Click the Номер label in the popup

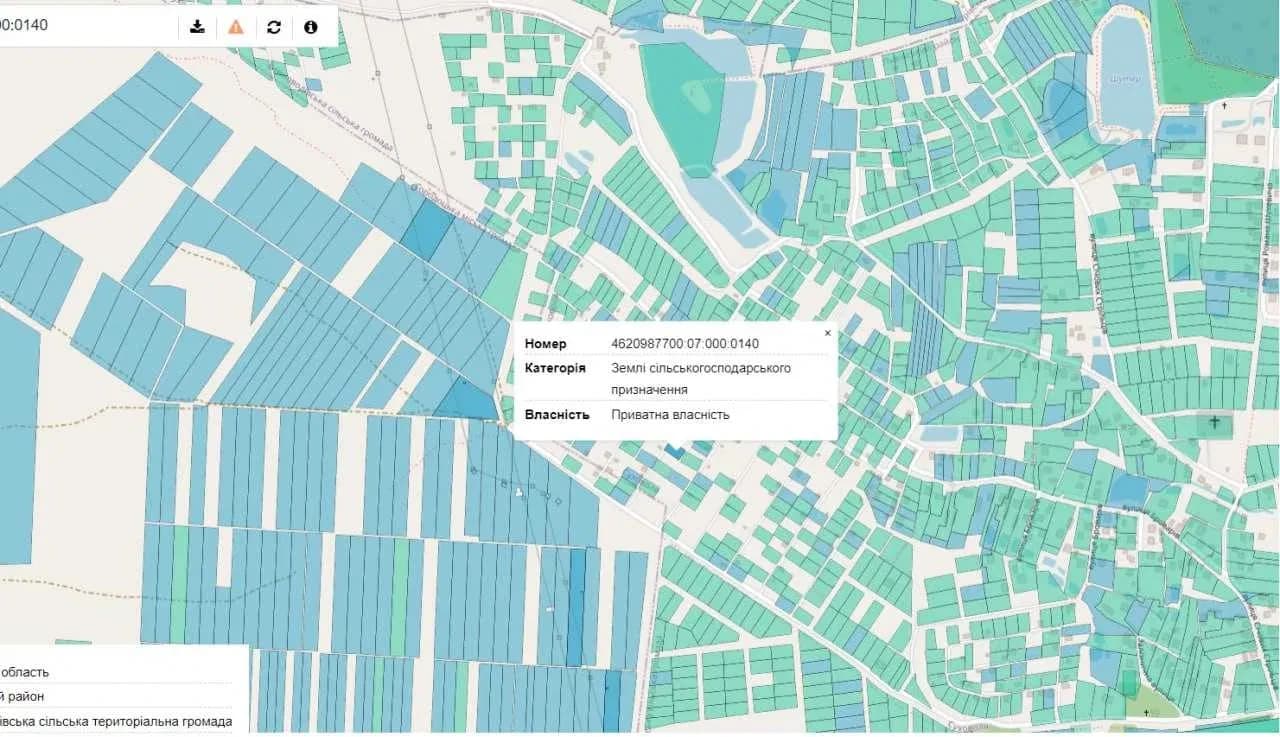coord(545,344)
